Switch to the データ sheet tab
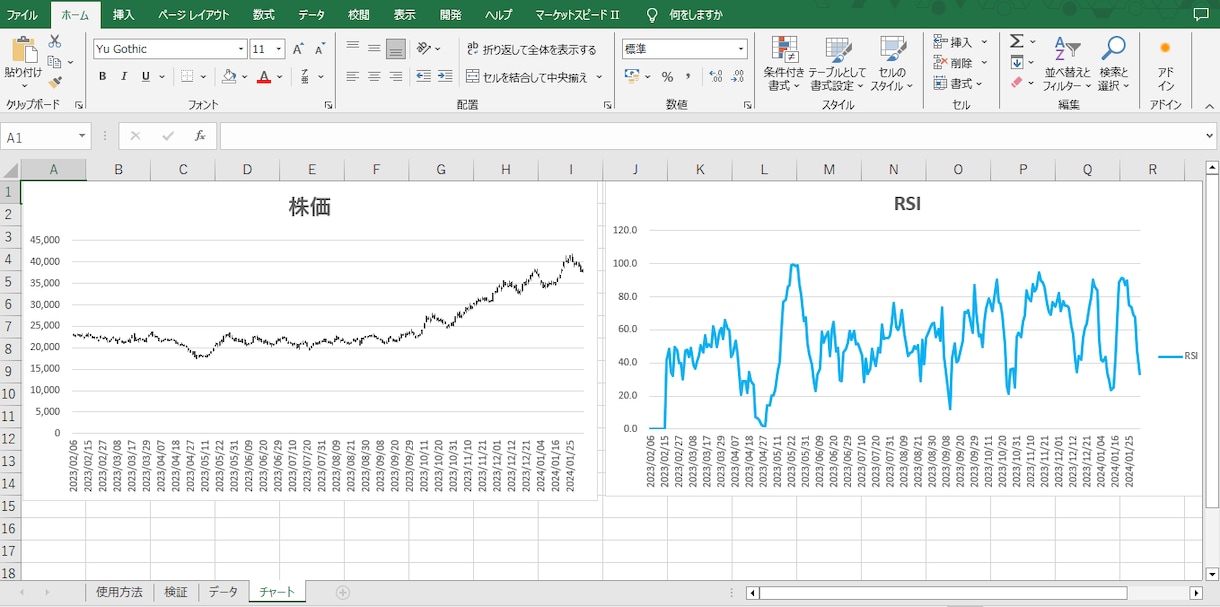Image resolution: width=1220 pixels, height=607 pixels. tap(223, 592)
